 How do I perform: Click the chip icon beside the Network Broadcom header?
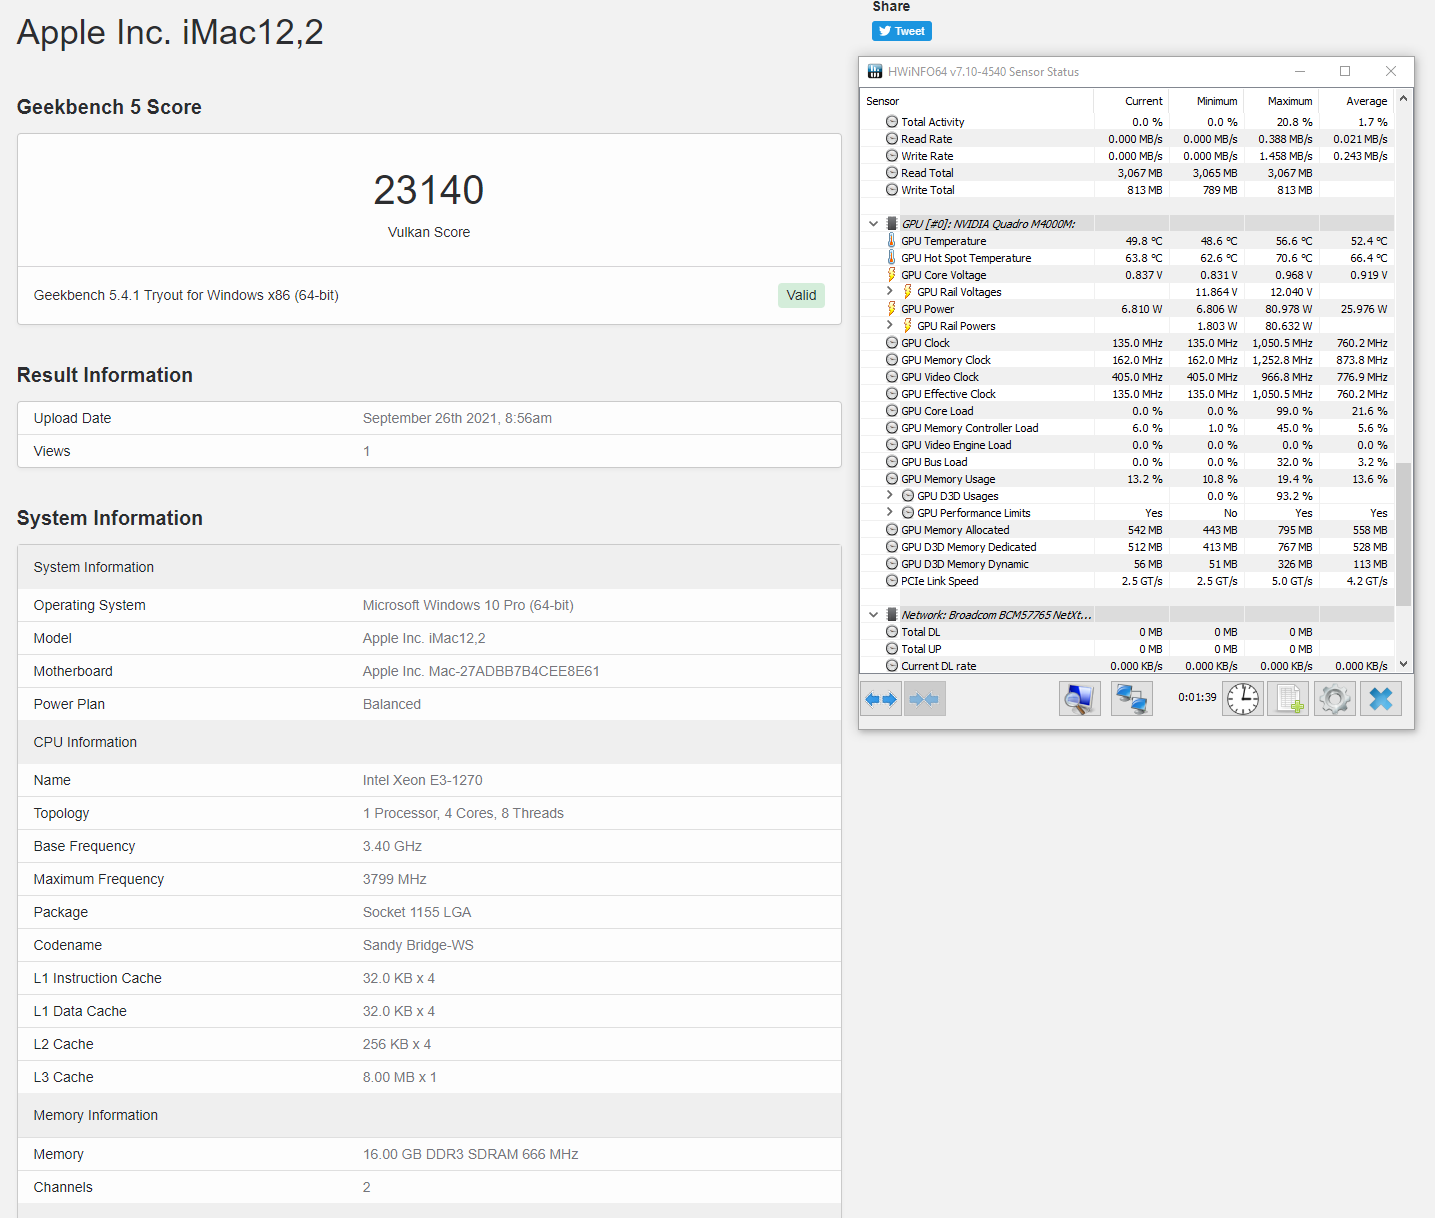pos(892,615)
